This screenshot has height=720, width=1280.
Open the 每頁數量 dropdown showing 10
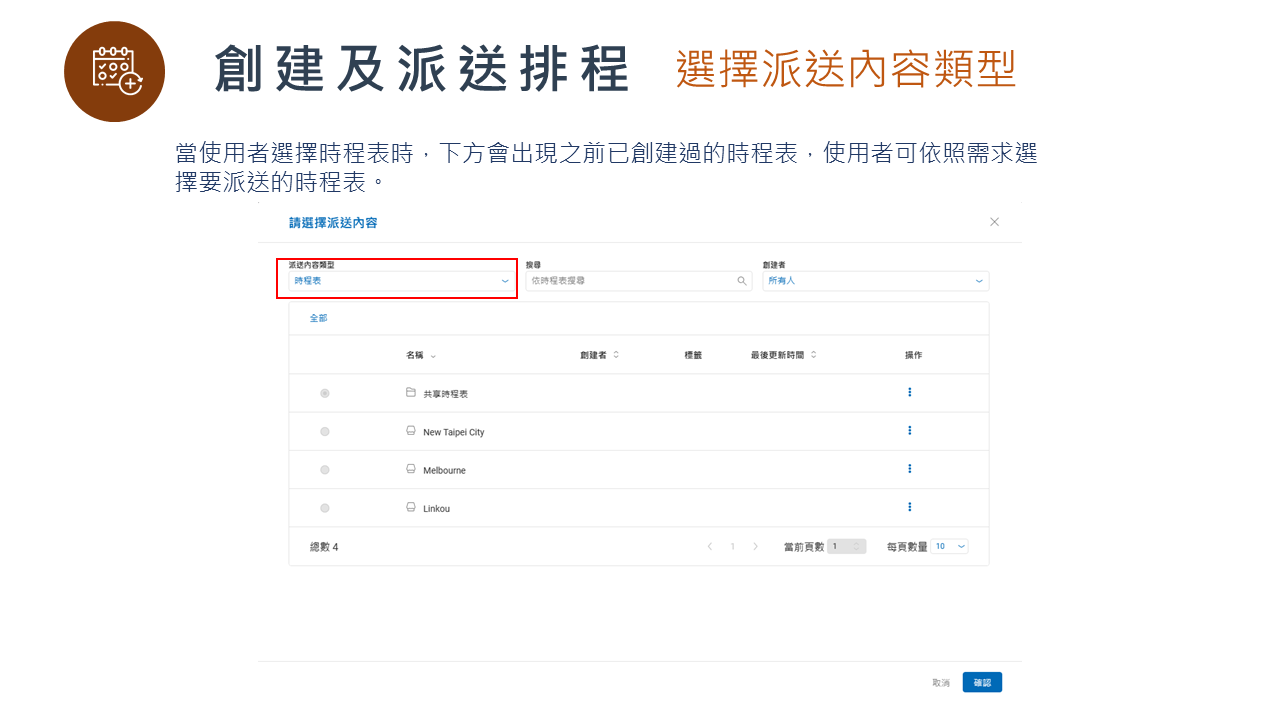coord(948,546)
